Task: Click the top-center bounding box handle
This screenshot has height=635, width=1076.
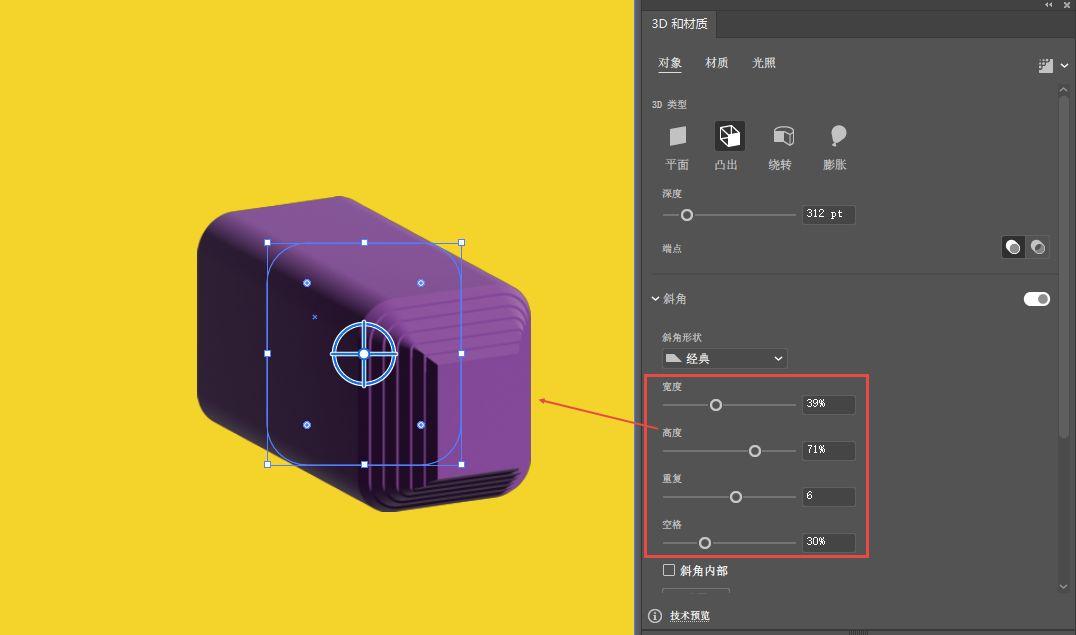Action: tap(364, 242)
